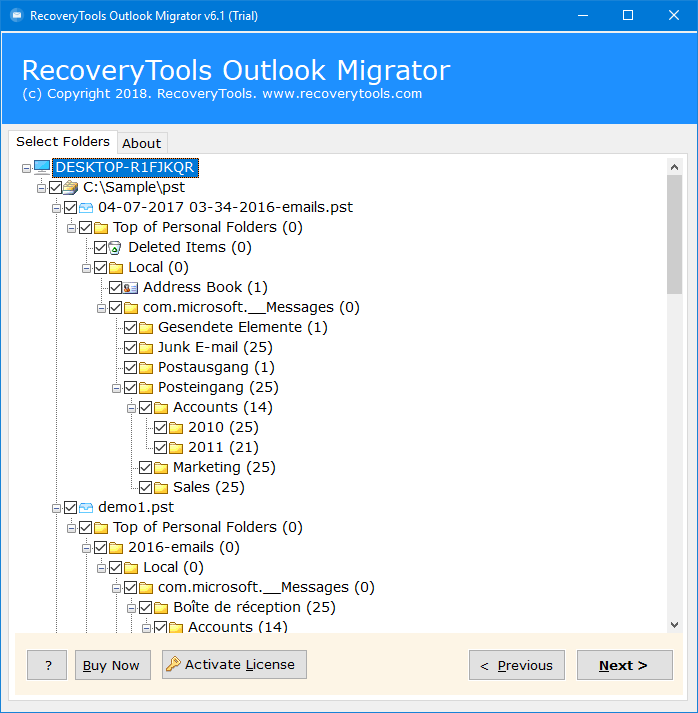698x713 pixels.
Task: Uncheck the Marketing (25) checkbox
Action: point(146,467)
